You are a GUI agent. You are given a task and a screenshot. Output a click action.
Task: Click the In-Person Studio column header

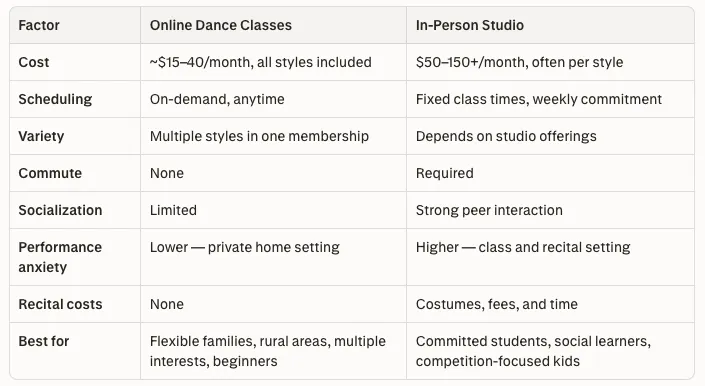pyautogui.click(x=470, y=25)
